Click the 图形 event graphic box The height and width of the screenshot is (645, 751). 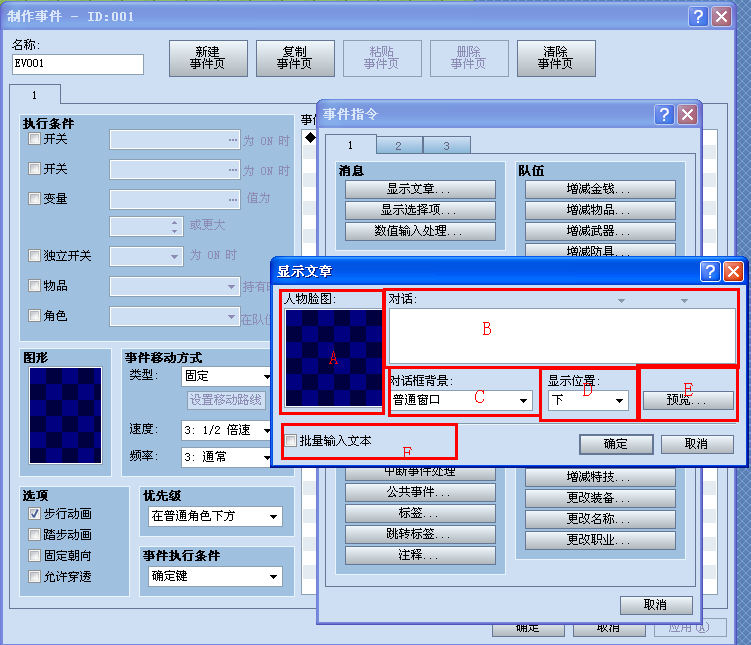coord(66,416)
